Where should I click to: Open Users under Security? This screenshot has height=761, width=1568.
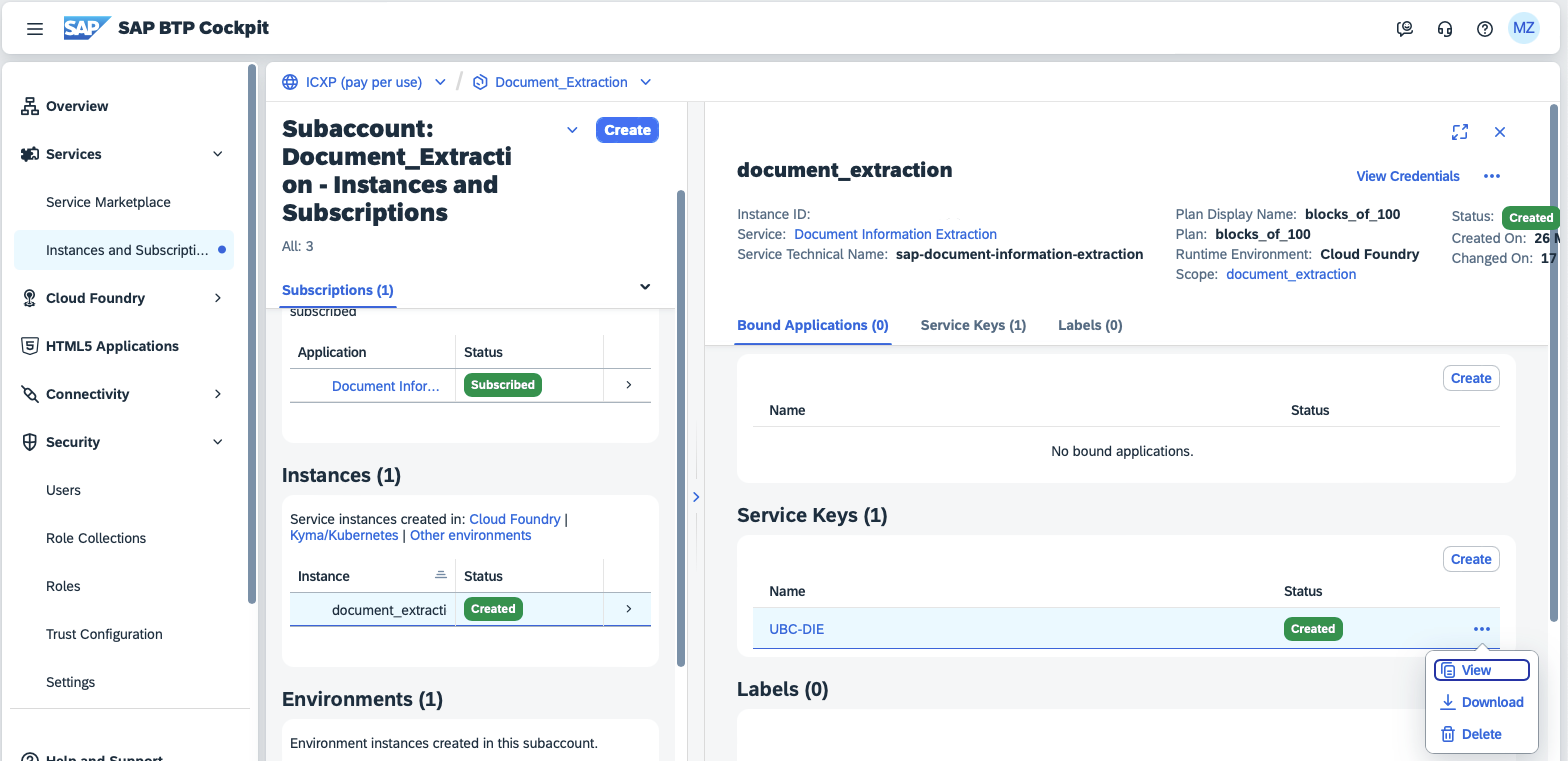click(63, 490)
